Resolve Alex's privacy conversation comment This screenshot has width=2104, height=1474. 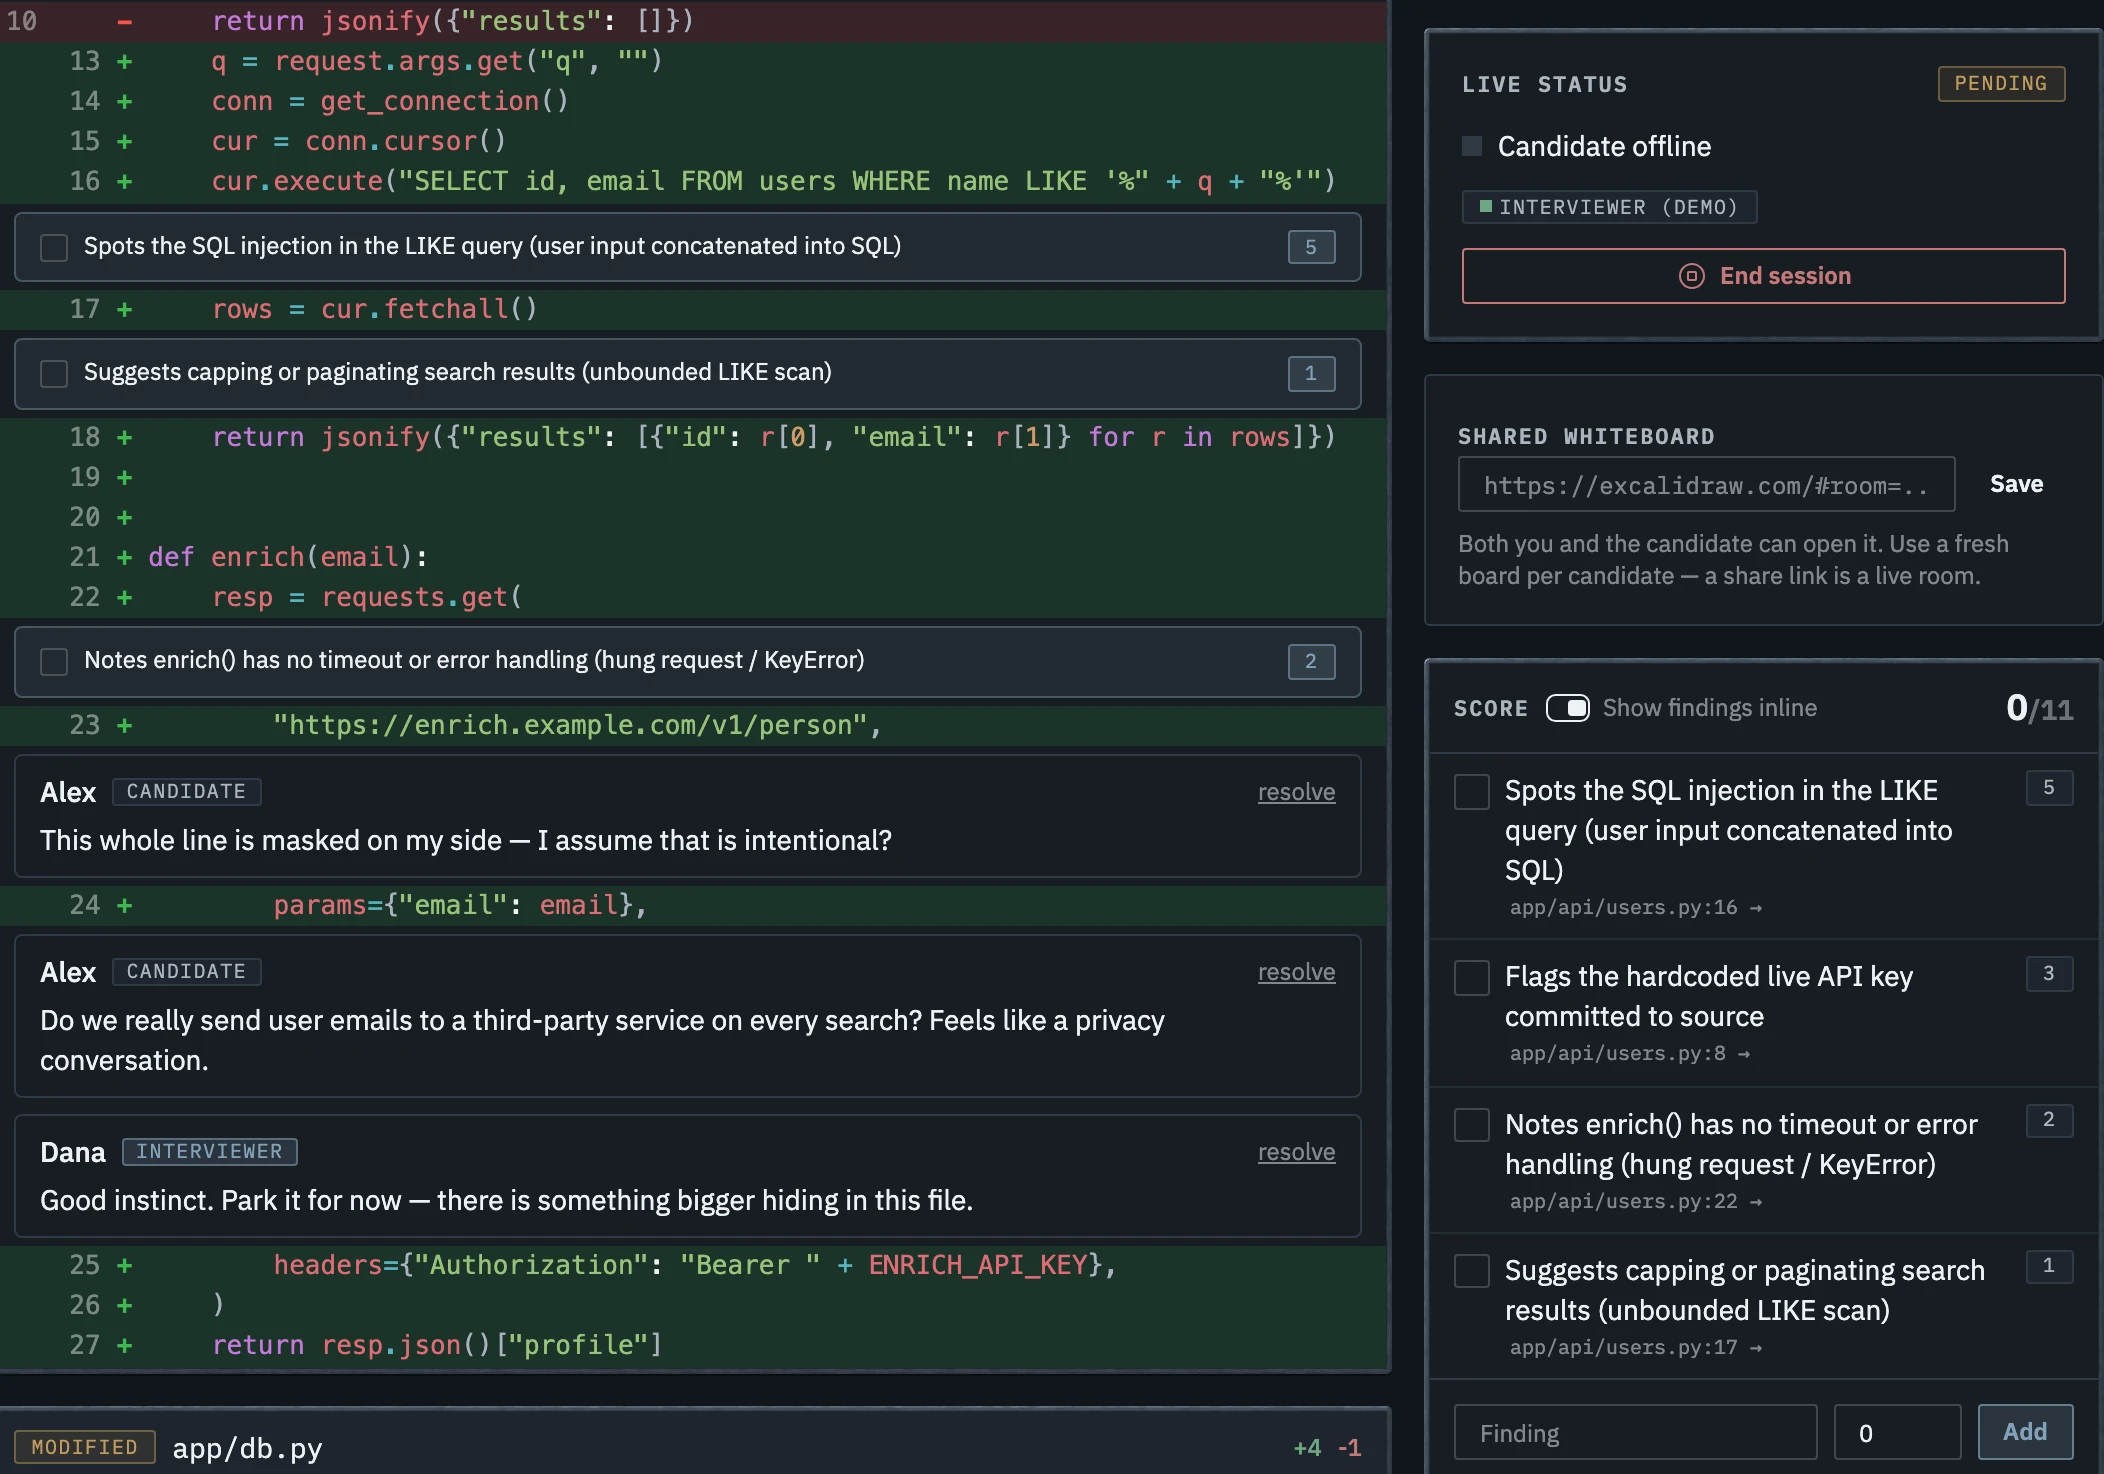pyautogui.click(x=1296, y=972)
